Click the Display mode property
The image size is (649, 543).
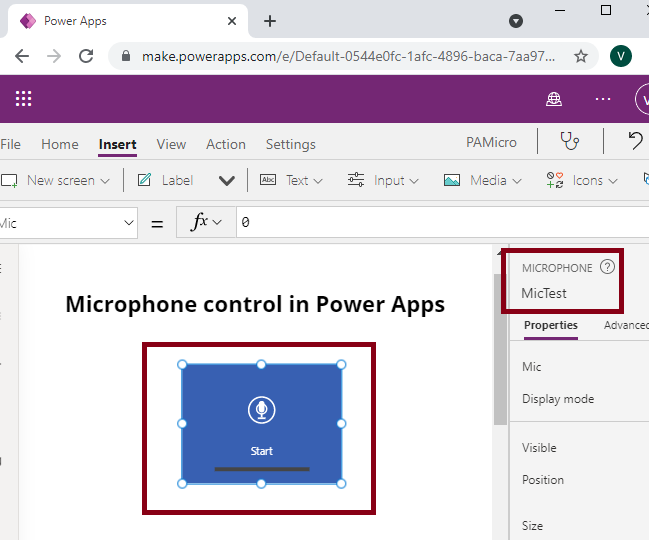click(x=558, y=399)
